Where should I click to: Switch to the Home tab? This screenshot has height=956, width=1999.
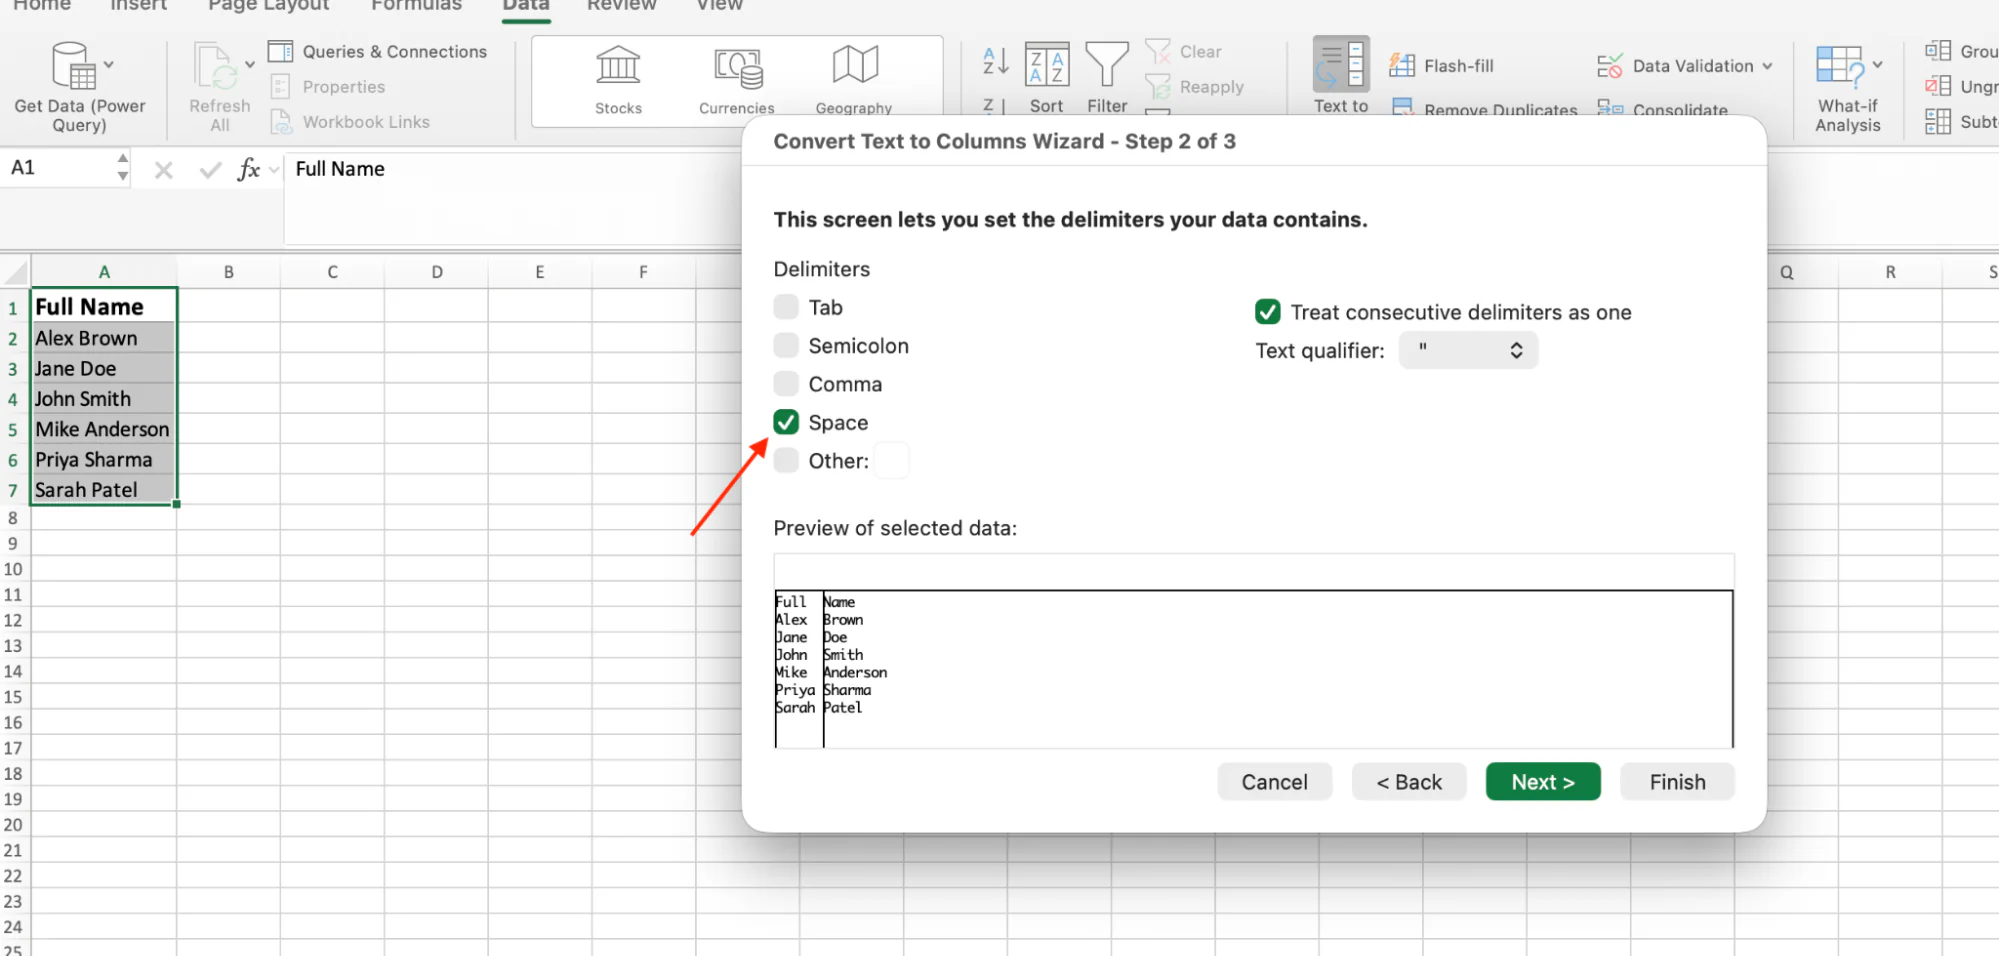pos(41,5)
